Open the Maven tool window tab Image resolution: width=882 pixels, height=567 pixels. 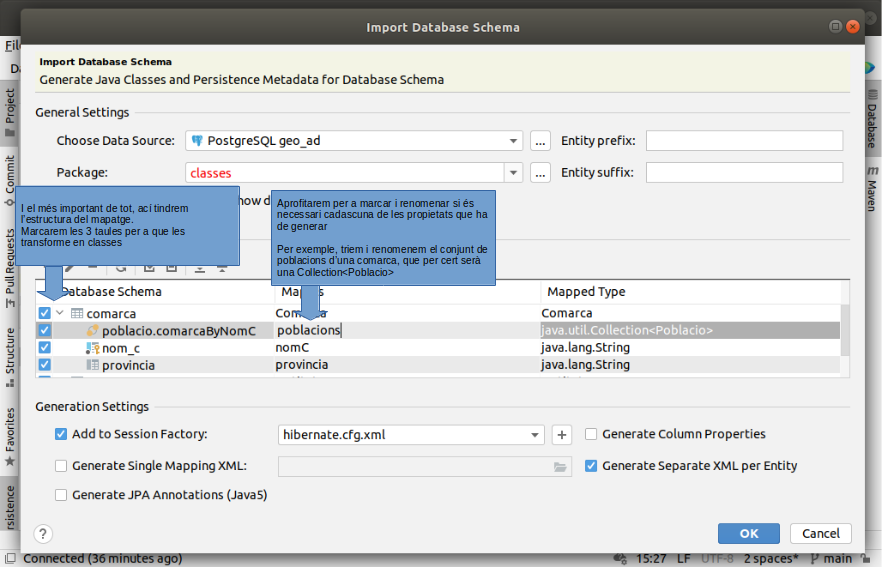coord(872,189)
